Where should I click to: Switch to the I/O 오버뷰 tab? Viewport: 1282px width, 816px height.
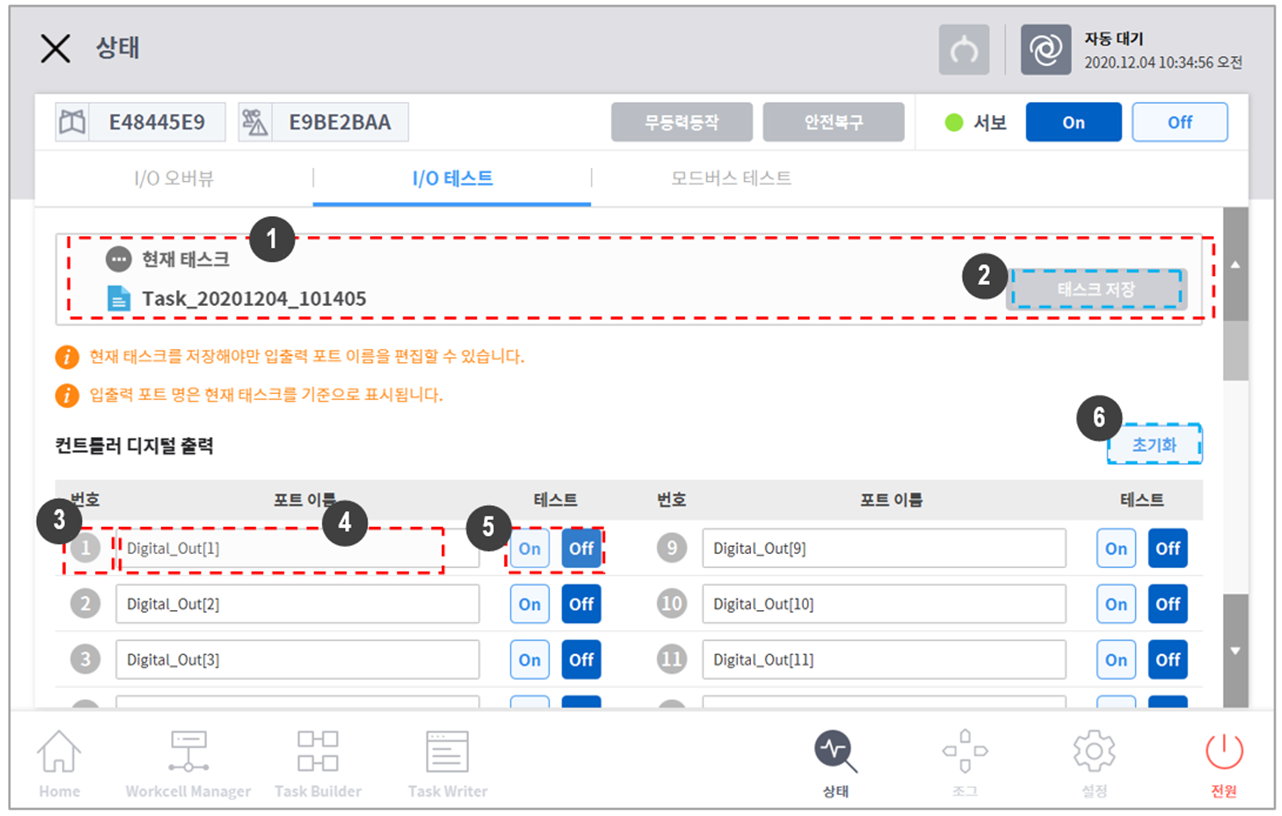click(x=174, y=179)
